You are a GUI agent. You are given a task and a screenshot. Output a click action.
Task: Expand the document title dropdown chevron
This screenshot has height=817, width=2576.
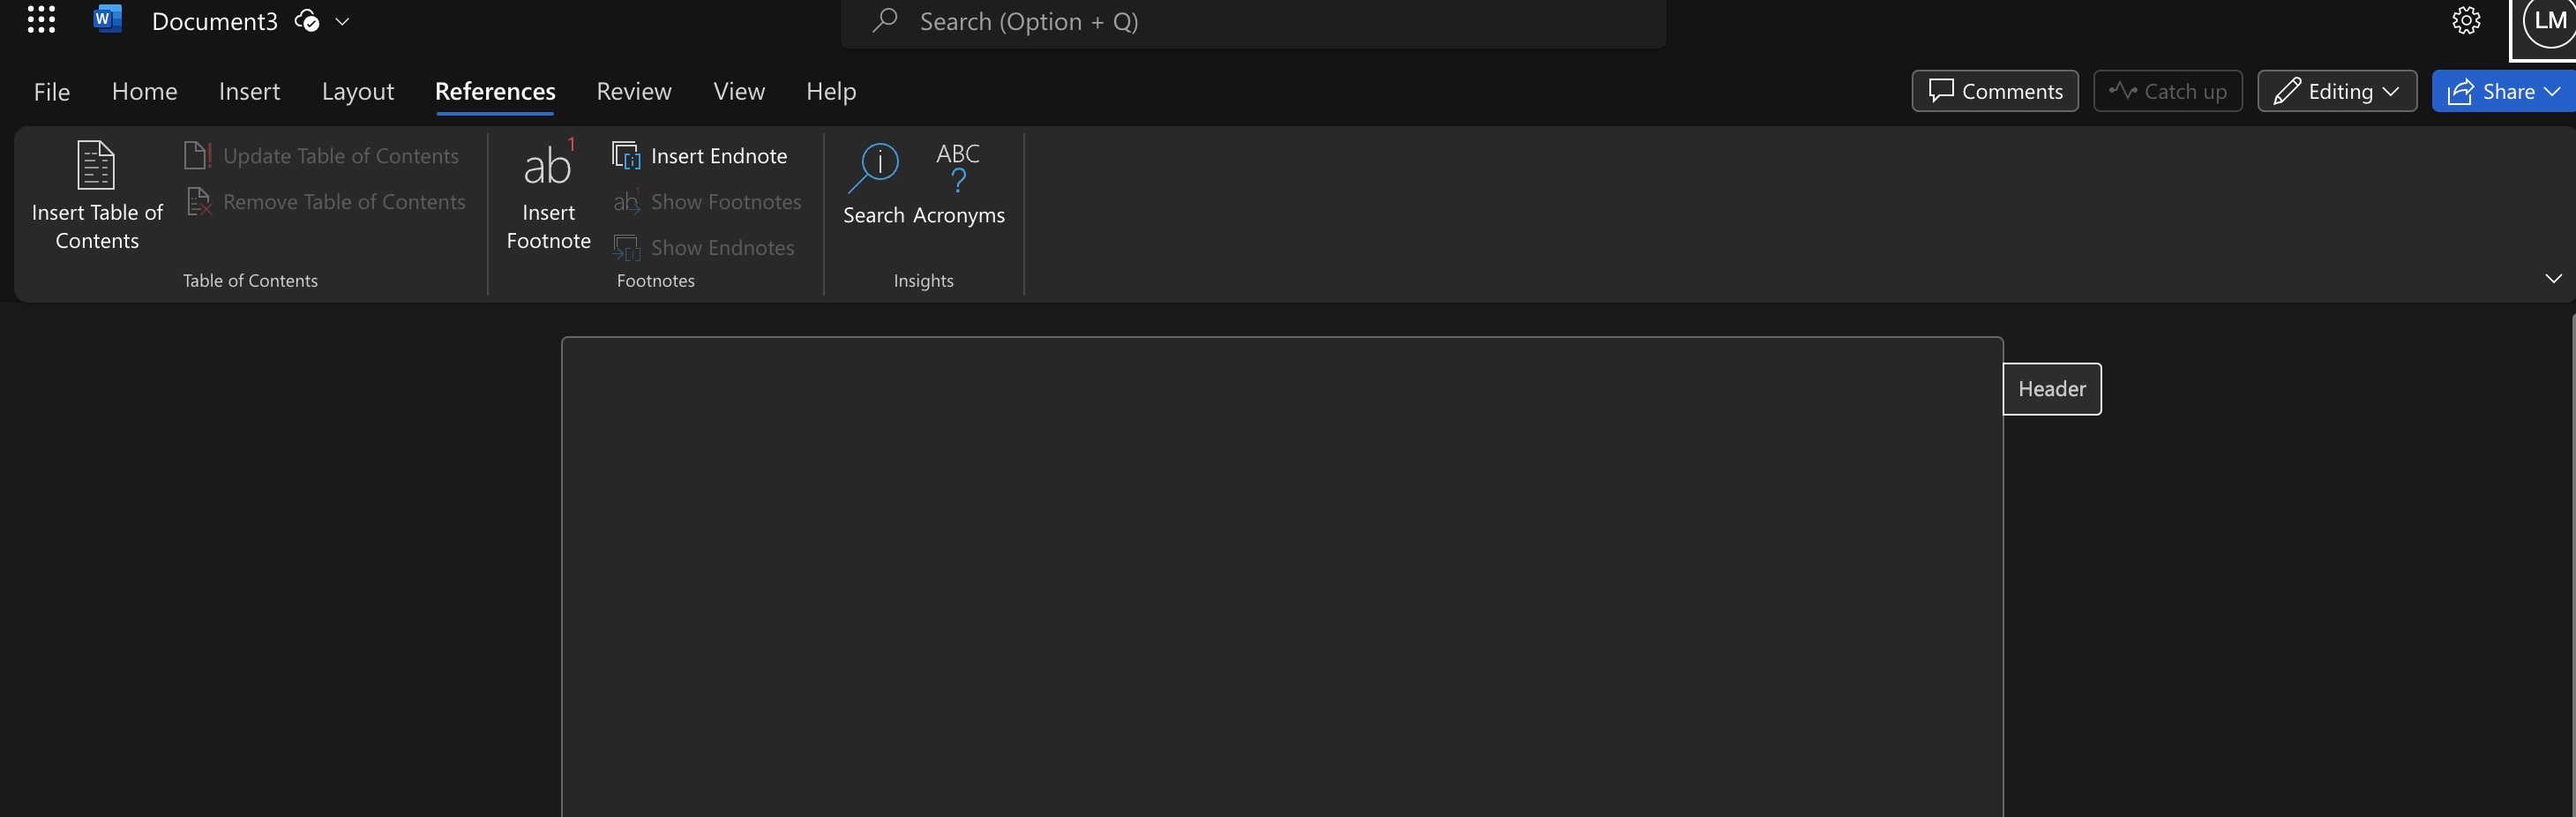pyautogui.click(x=342, y=21)
